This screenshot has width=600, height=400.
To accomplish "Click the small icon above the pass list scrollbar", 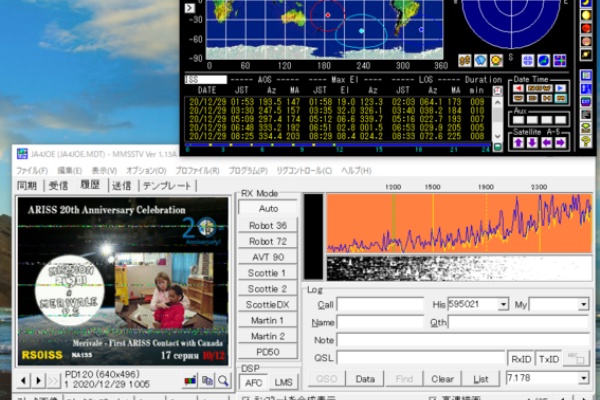I will [497, 91].
